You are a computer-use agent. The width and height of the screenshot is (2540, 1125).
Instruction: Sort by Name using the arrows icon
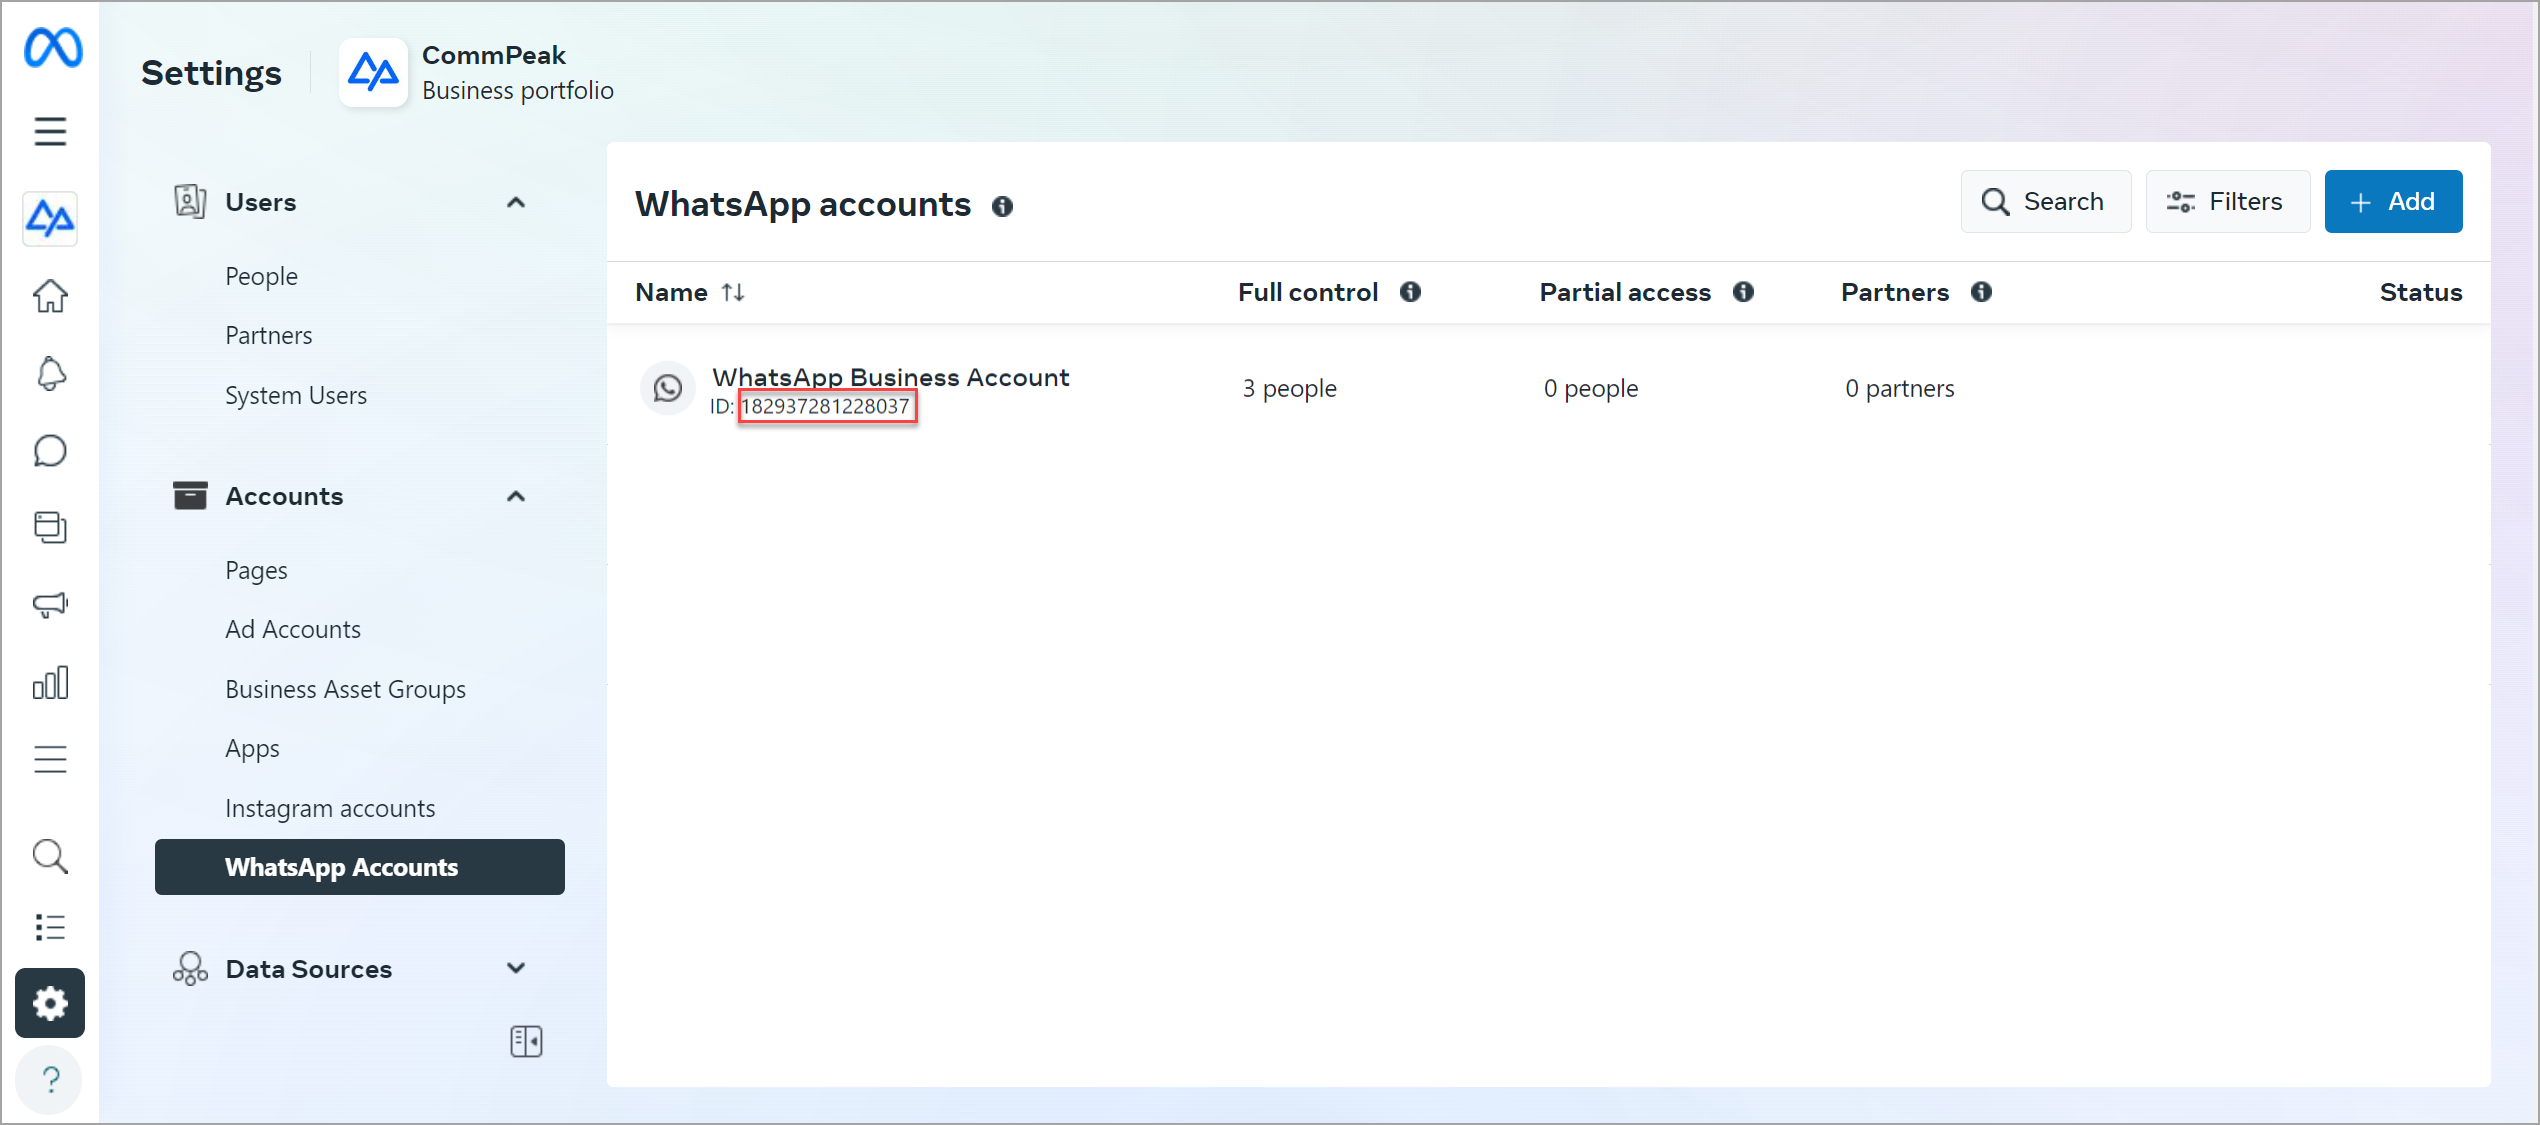click(x=733, y=292)
